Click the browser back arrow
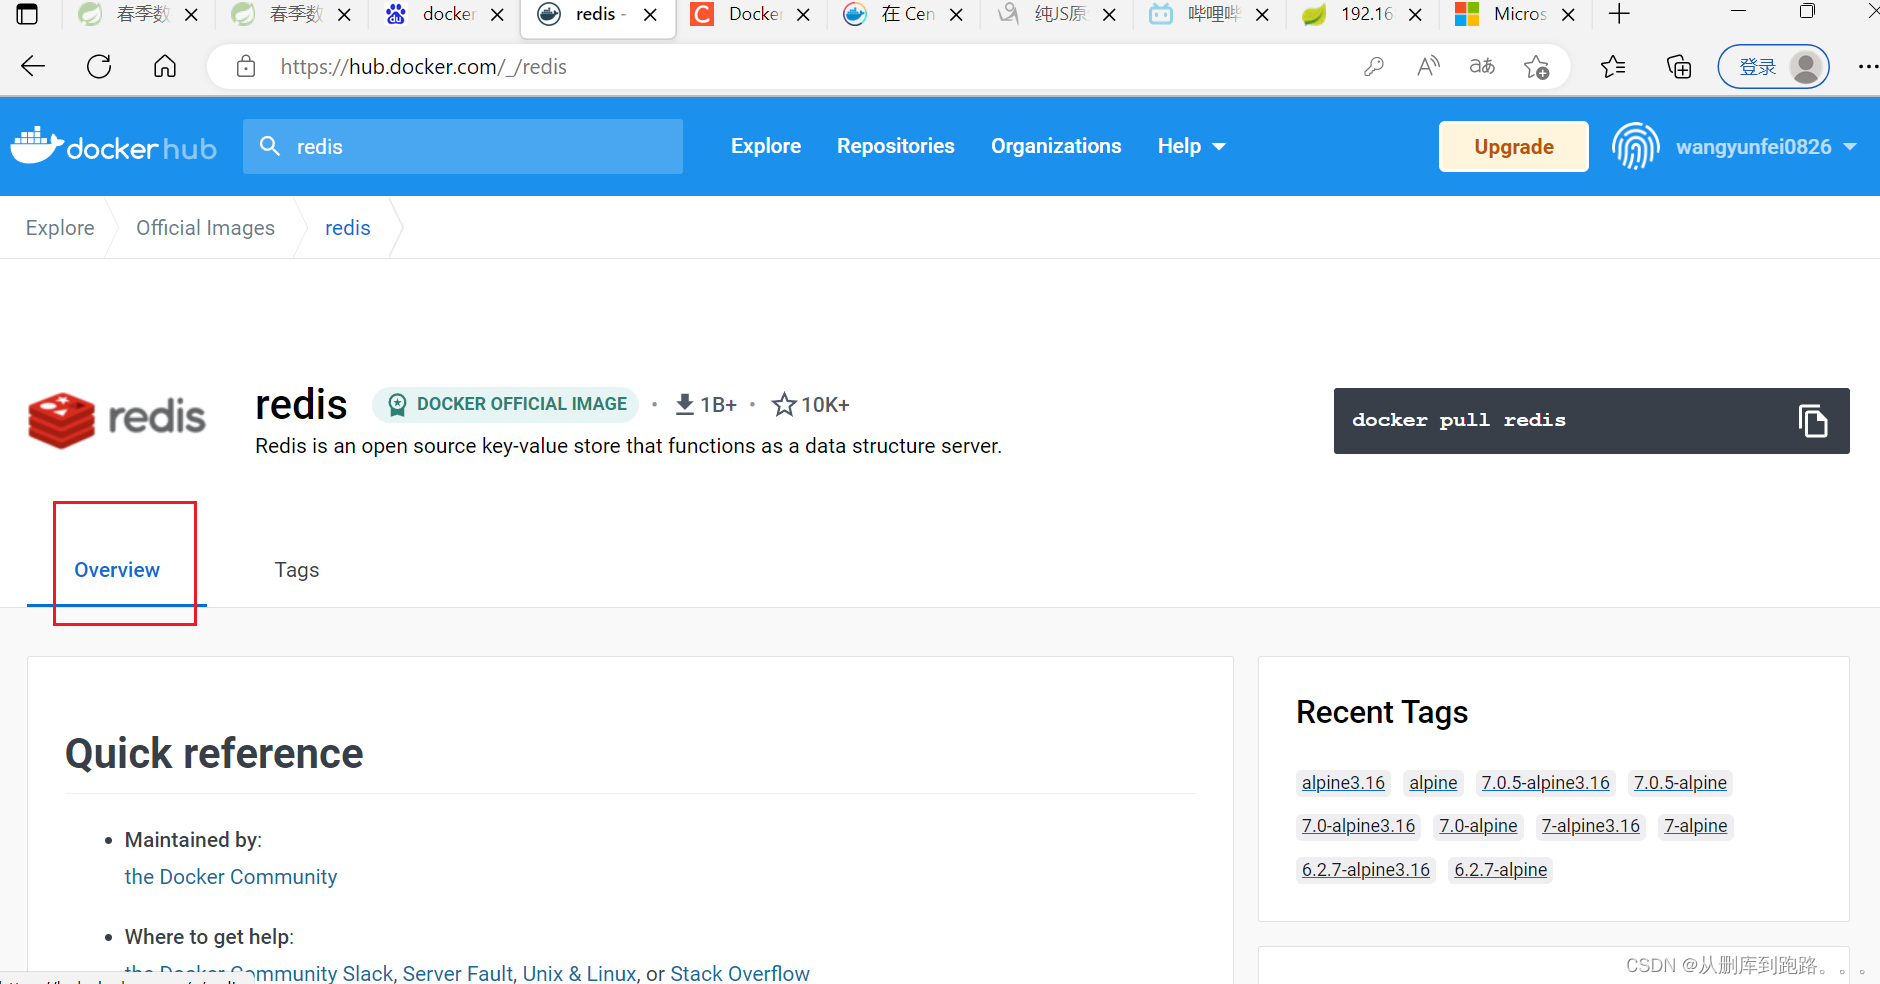 click(x=33, y=67)
